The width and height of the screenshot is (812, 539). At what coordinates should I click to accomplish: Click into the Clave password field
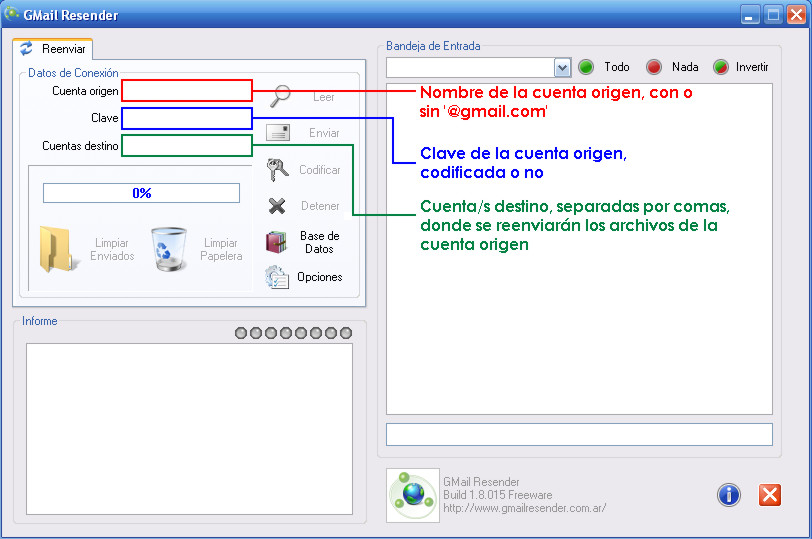click(x=187, y=119)
